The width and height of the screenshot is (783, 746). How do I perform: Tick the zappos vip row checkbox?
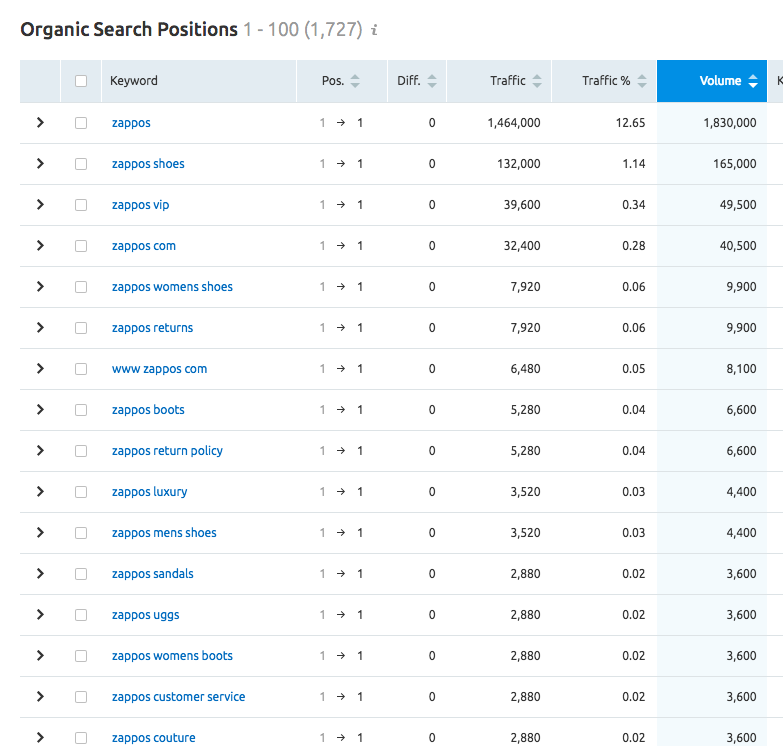(81, 205)
